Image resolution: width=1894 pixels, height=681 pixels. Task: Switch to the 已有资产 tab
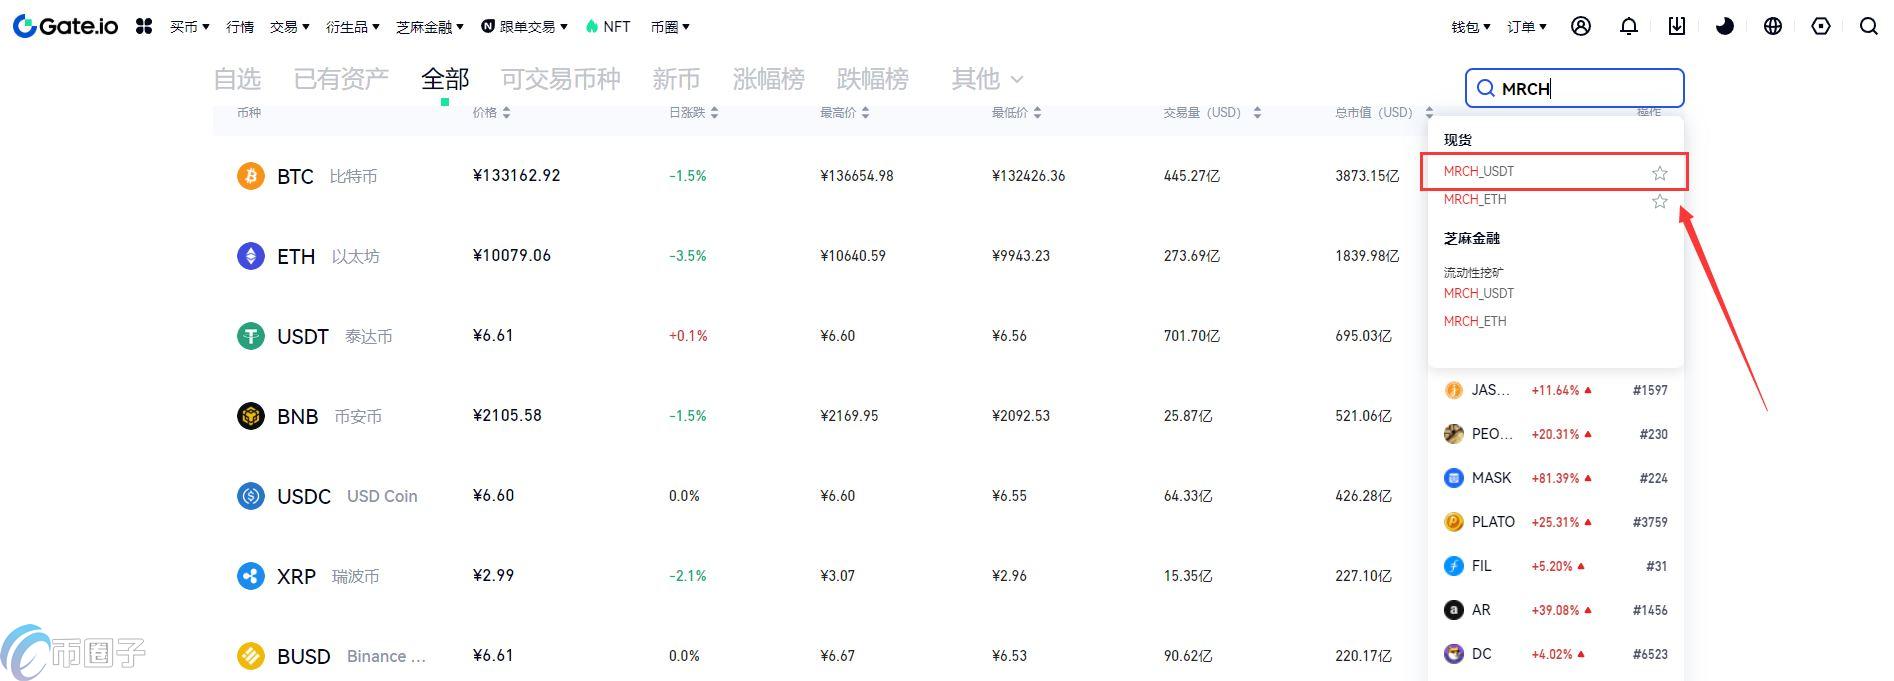(341, 79)
